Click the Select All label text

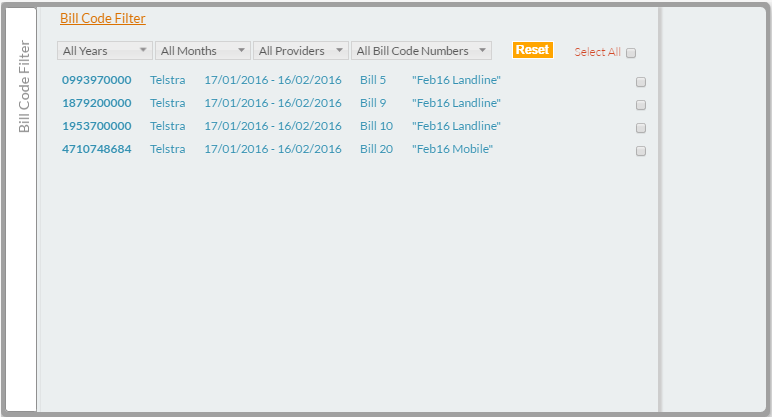(597, 52)
